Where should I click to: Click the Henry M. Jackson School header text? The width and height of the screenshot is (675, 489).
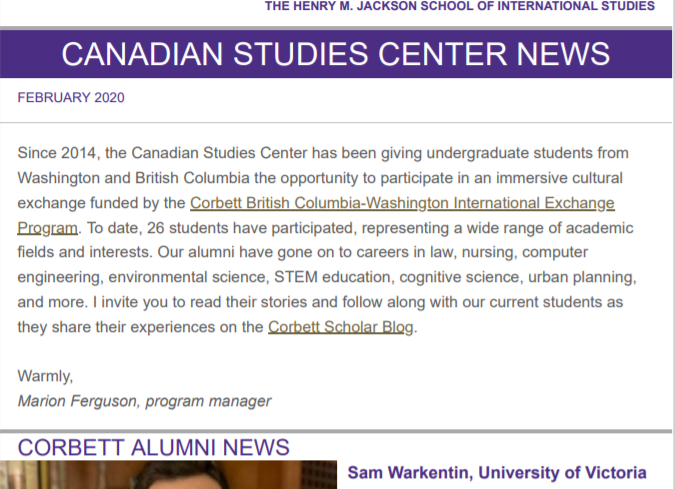(460, 6)
